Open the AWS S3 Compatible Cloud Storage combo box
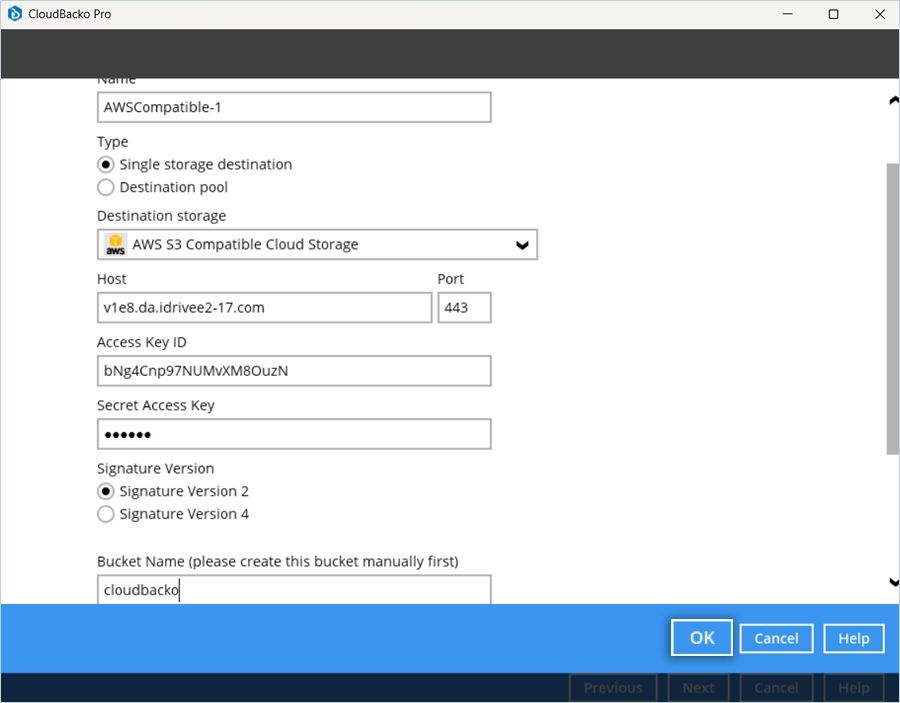 (316, 245)
